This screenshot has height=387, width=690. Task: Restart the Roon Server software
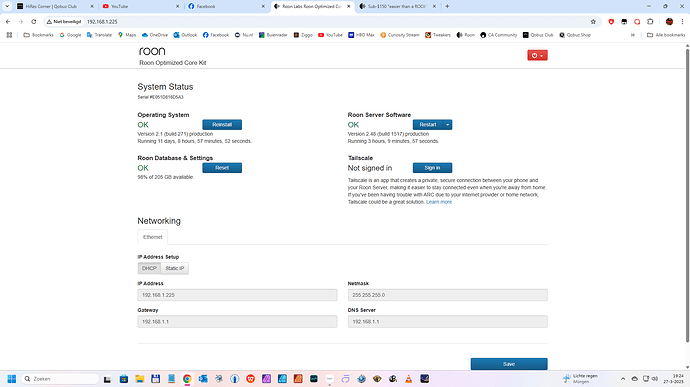tap(428, 125)
